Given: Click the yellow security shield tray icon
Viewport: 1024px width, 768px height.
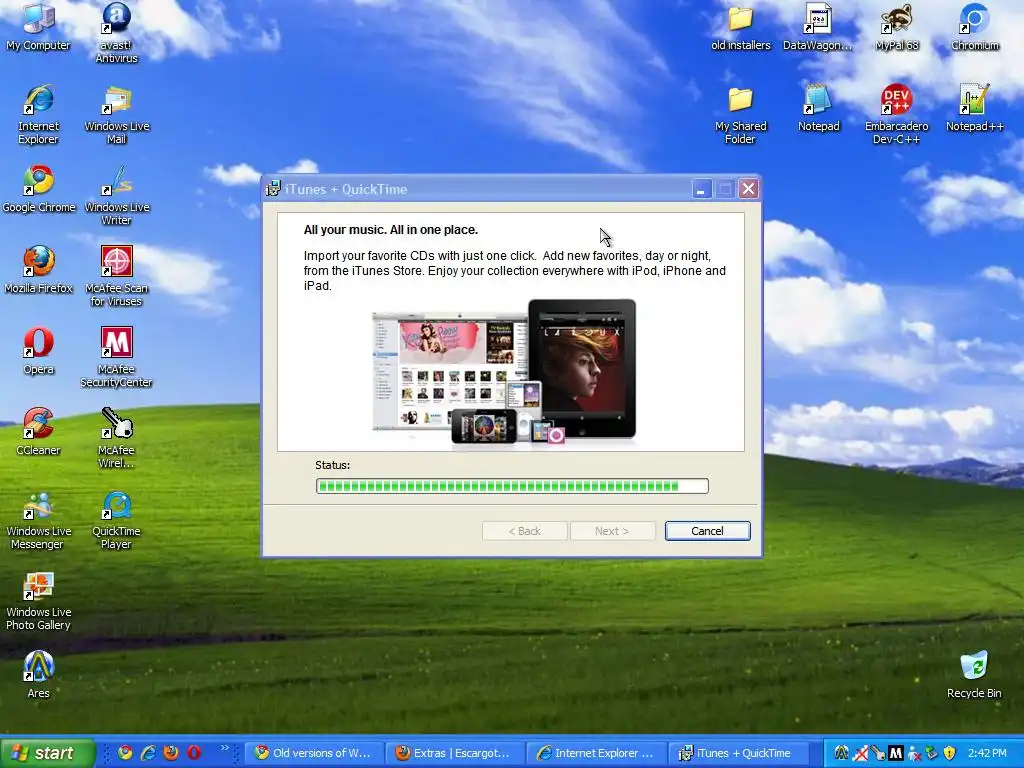Looking at the screenshot, I should 949,753.
